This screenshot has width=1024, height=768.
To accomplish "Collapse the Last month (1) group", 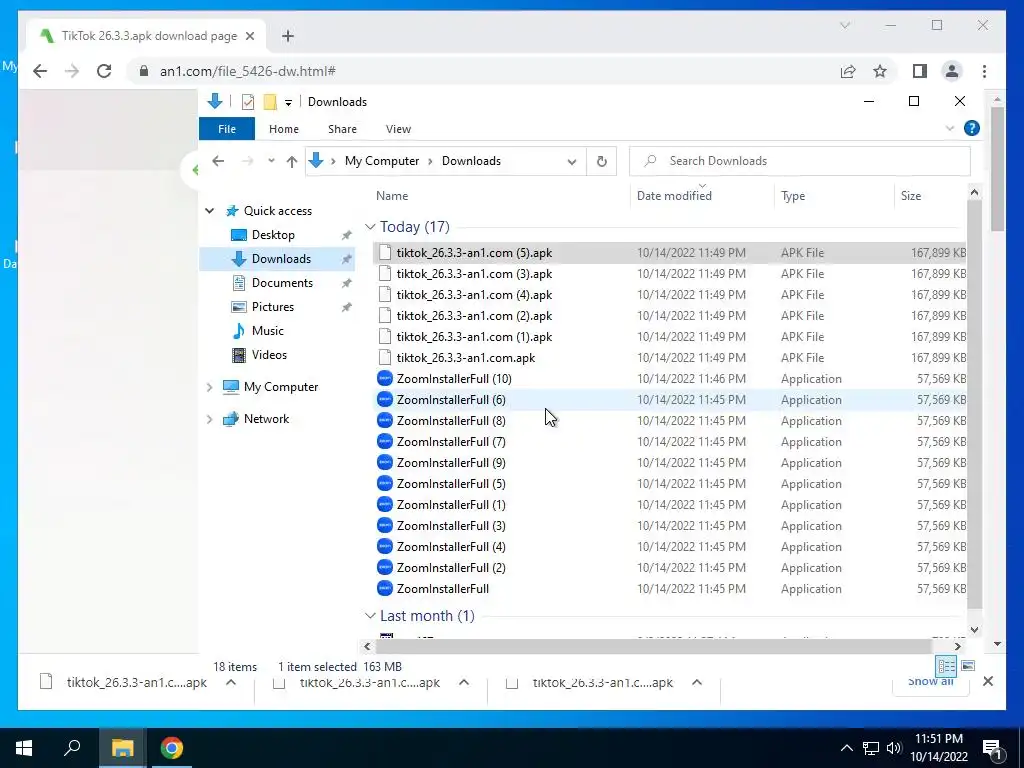I will [370, 616].
